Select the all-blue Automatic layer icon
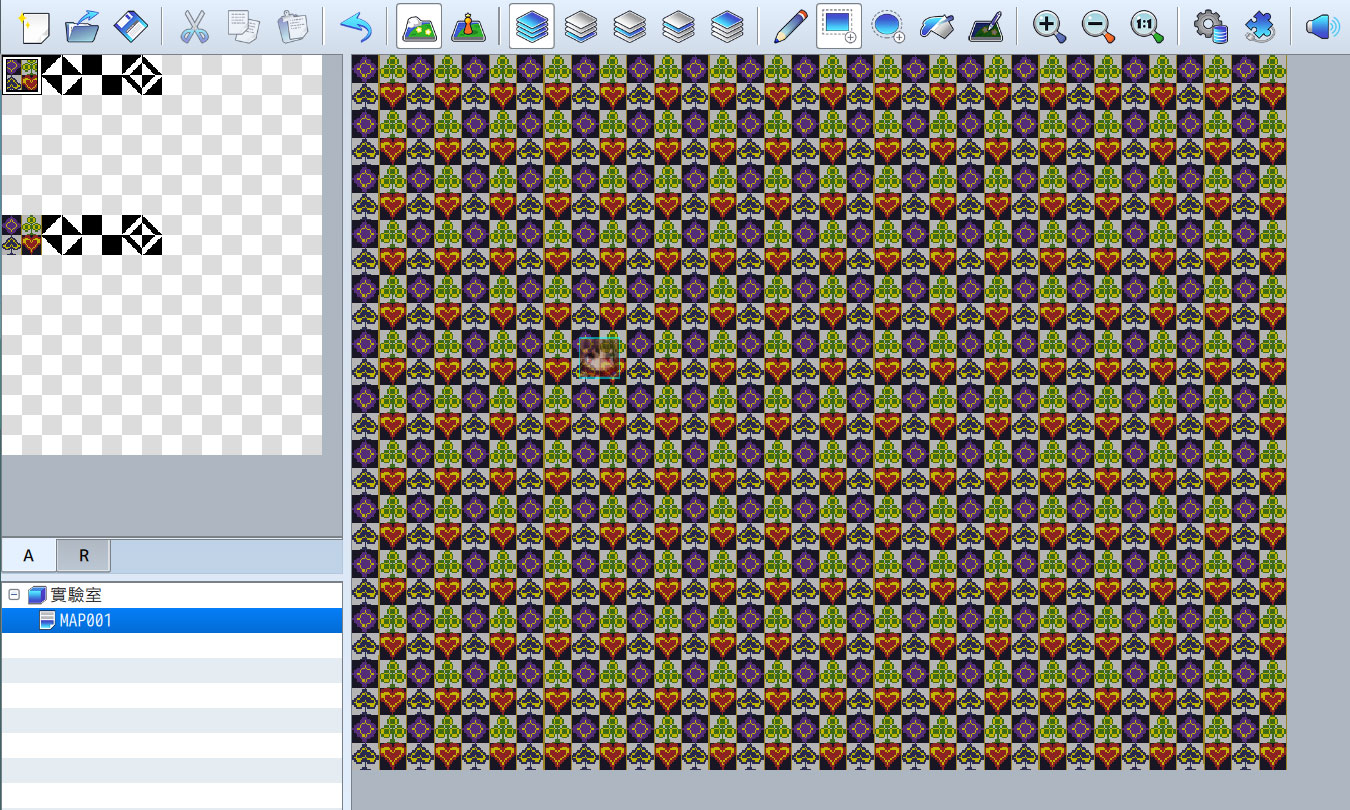The height and width of the screenshot is (810, 1350). [x=532, y=27]
